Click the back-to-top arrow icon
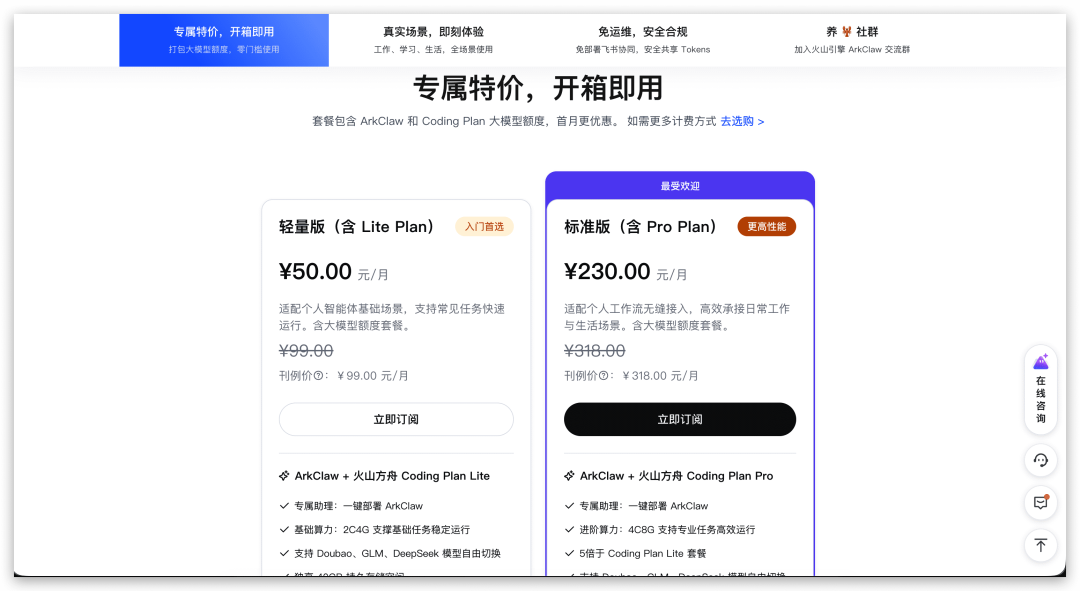 (x=1041, y=545)
